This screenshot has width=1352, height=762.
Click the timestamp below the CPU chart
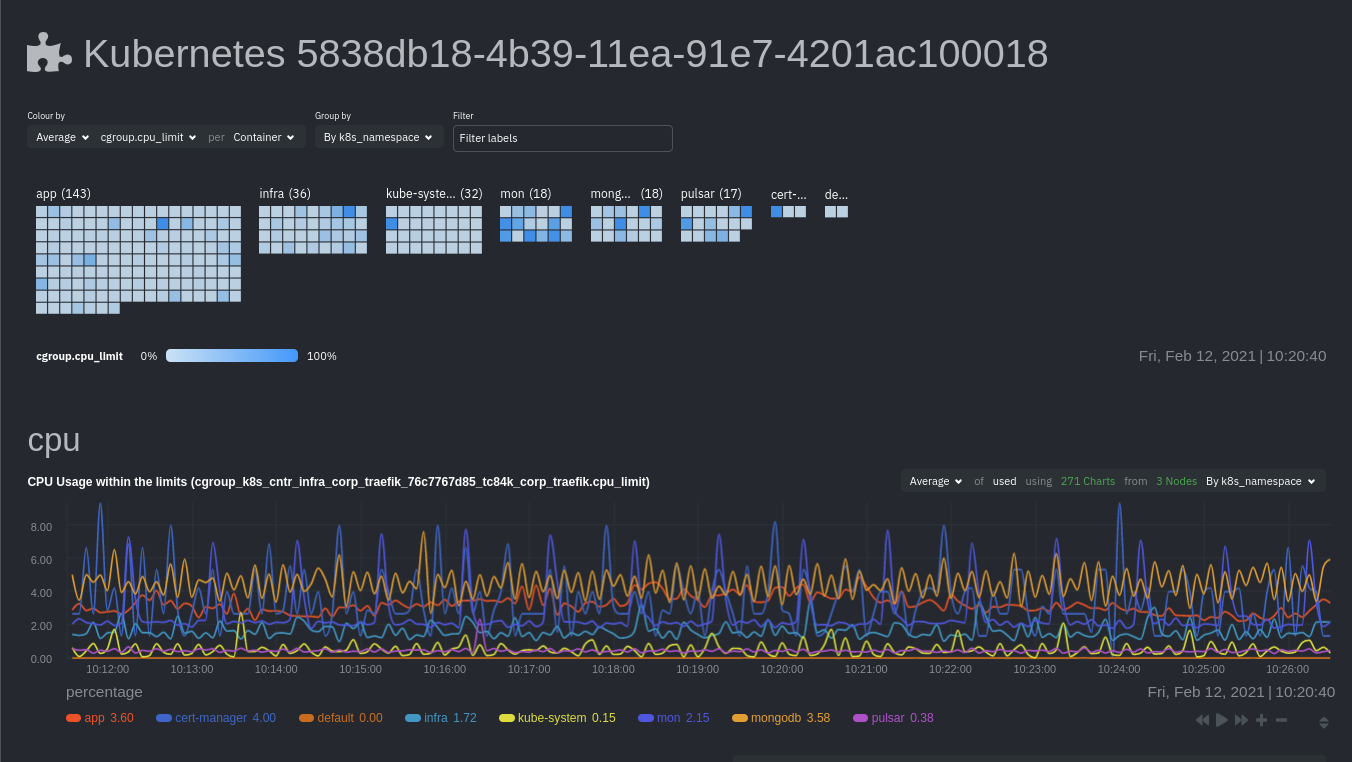pyautogui.click(x=1241, y=692)
